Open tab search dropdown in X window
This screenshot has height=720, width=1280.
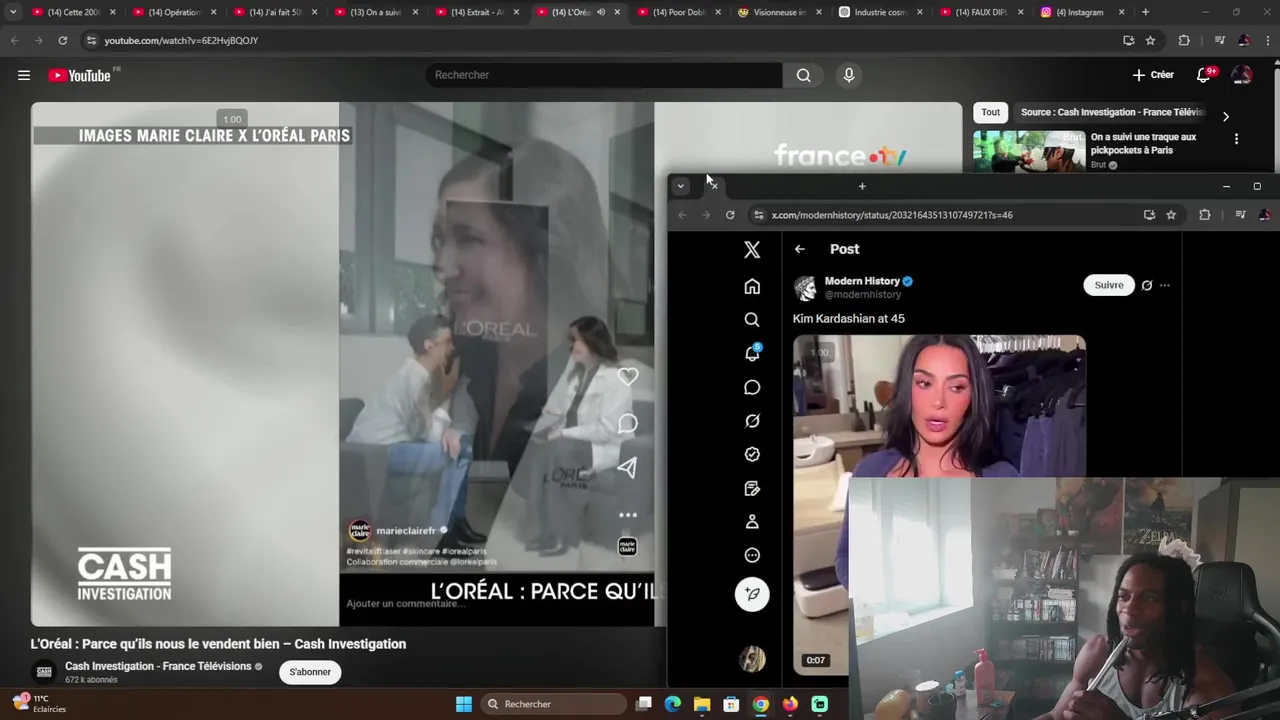click(x=680, y=186)
